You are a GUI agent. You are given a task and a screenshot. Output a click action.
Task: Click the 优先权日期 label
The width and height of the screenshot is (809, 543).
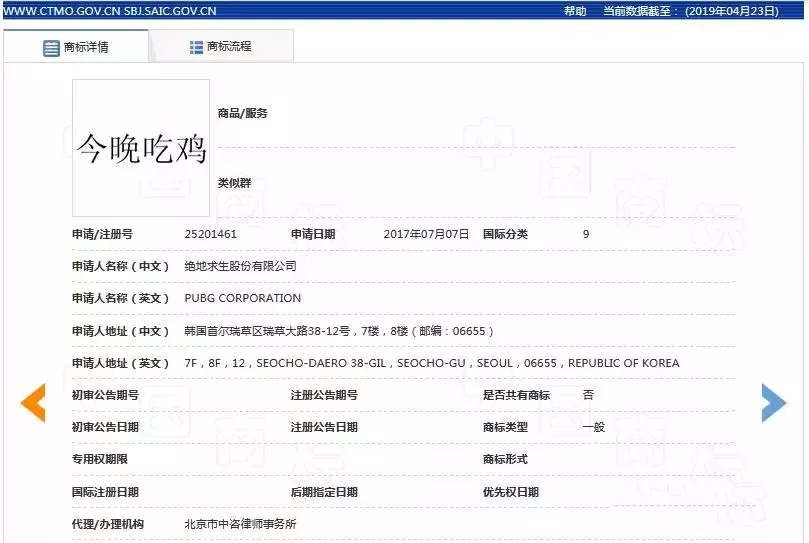[x=511, y=492]
